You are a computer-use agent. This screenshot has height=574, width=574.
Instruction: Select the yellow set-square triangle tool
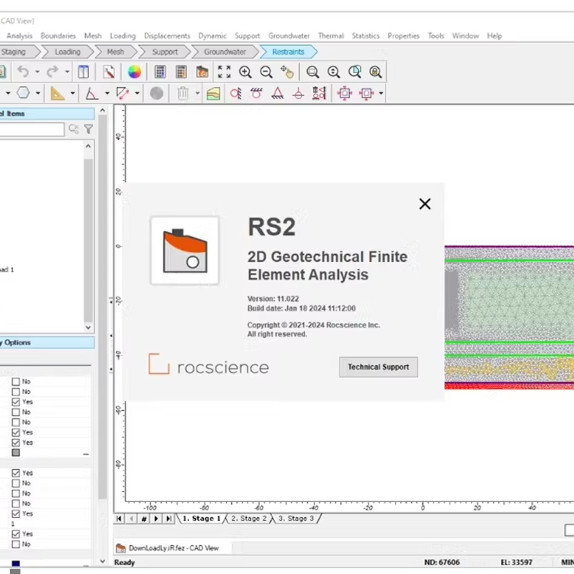pyautogui.click(x=57, y=93)
